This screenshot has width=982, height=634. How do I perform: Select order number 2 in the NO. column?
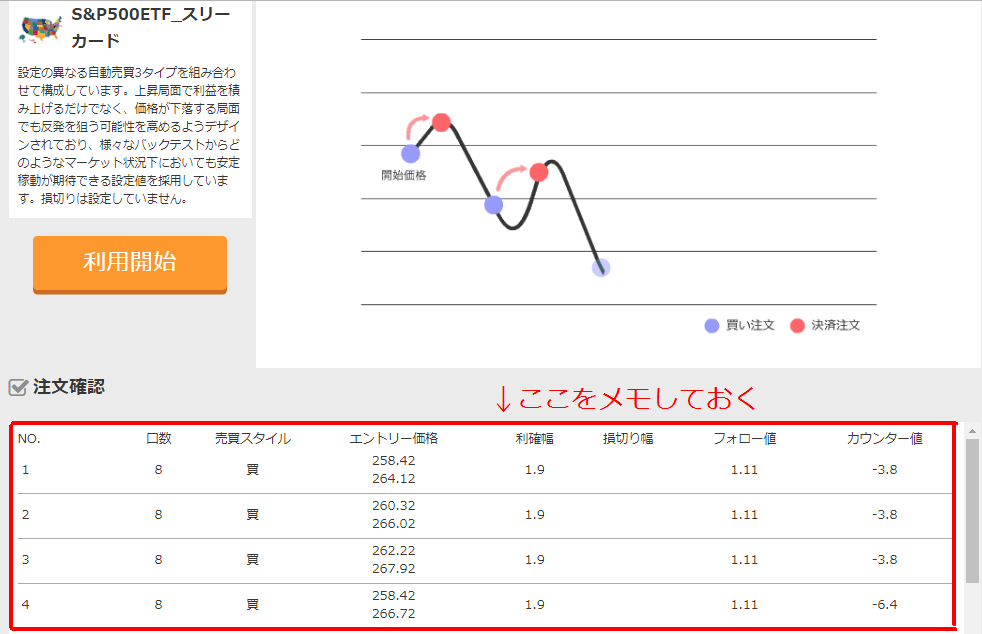pos(25,515)
